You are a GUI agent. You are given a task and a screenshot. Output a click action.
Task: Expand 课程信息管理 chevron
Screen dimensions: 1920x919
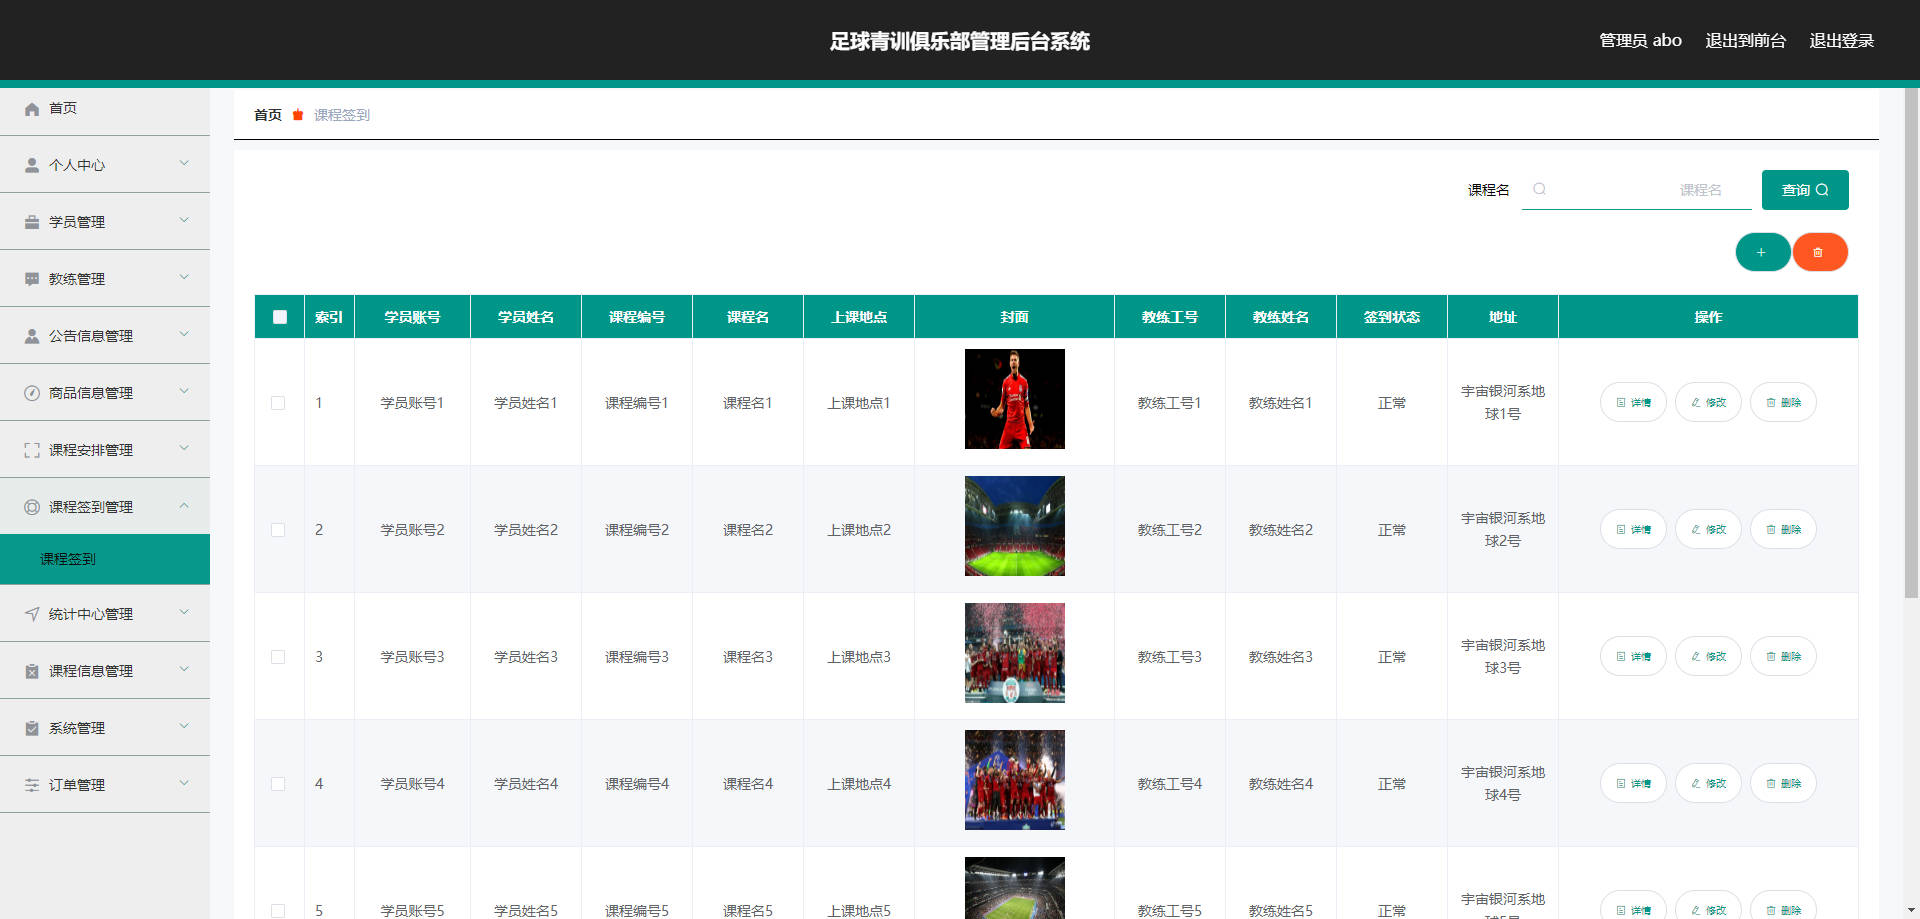pyautogui.click(x=184, y=669)
